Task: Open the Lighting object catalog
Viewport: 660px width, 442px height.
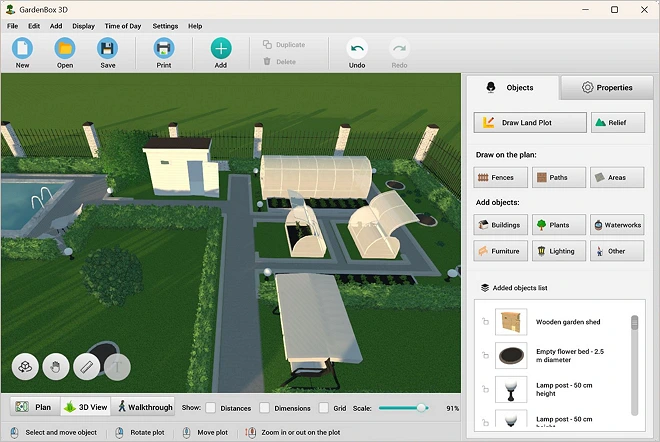Action: 559,251
